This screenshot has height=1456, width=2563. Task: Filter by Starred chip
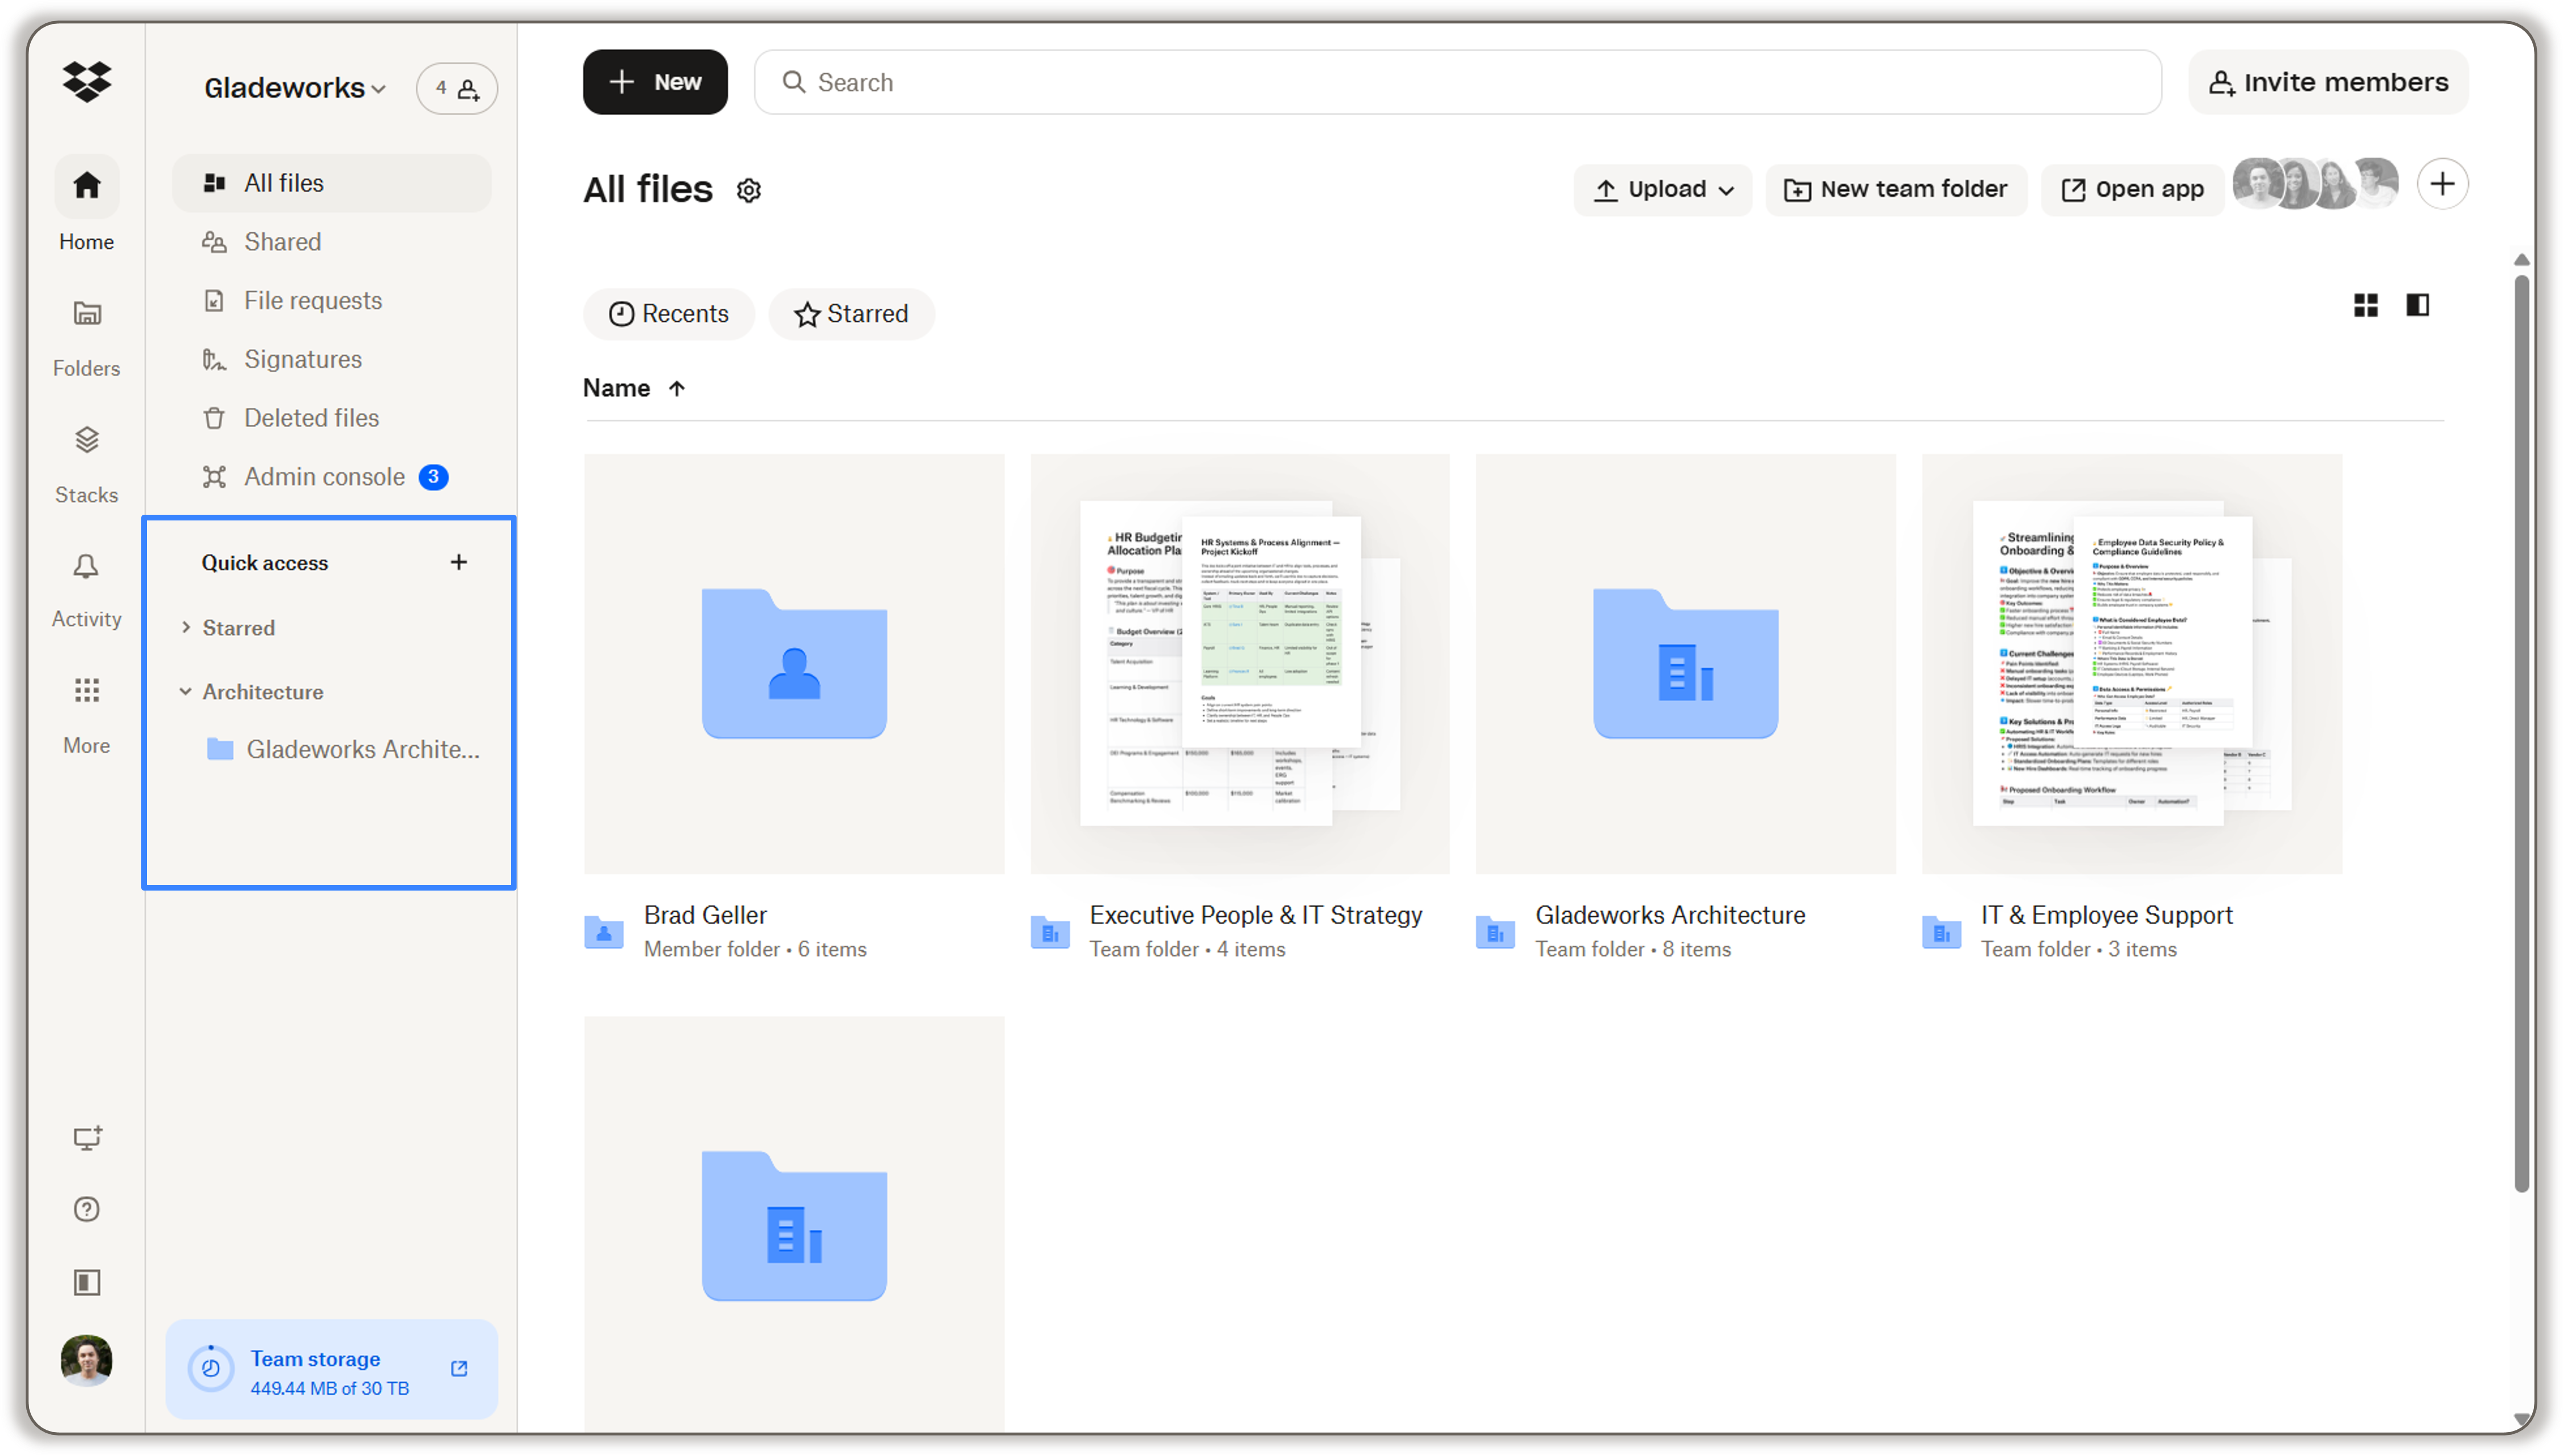pyautogui.click(x=852, y=315)
